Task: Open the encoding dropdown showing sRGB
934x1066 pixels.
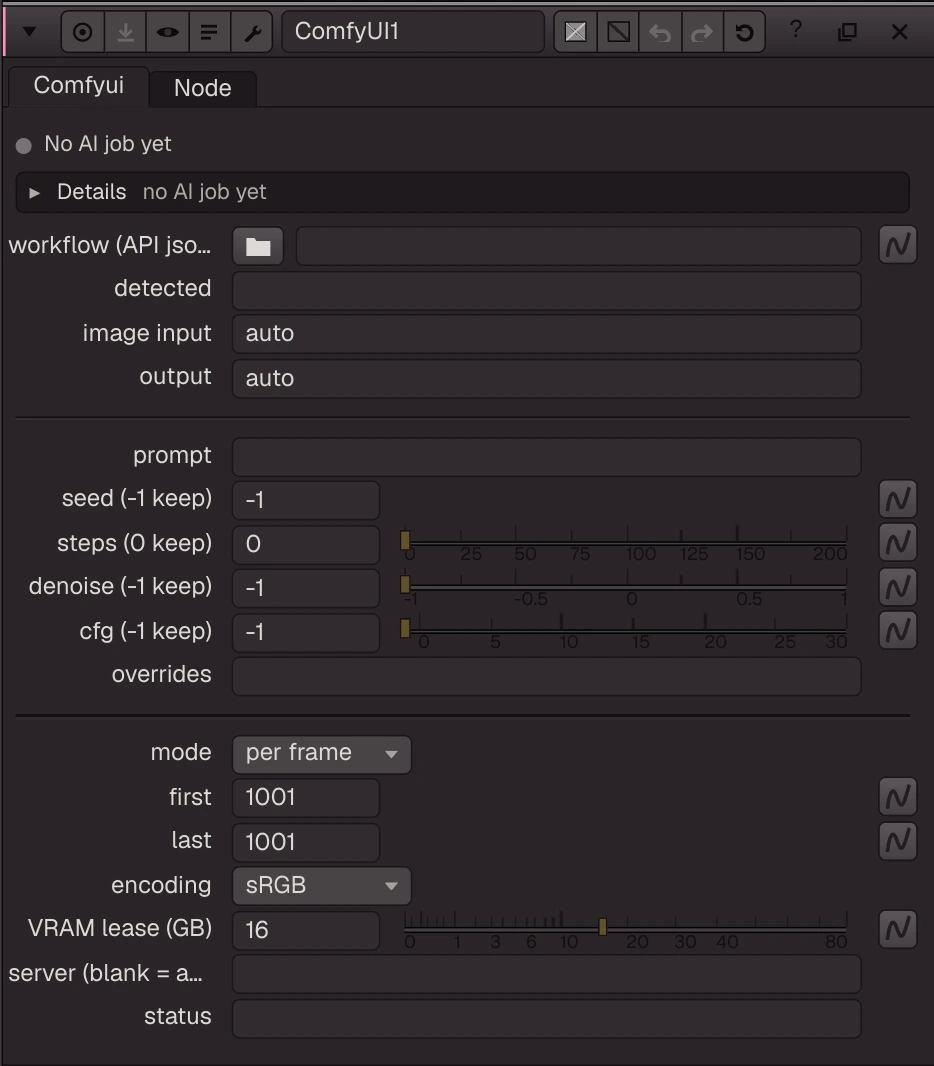Action: point(322,886)
